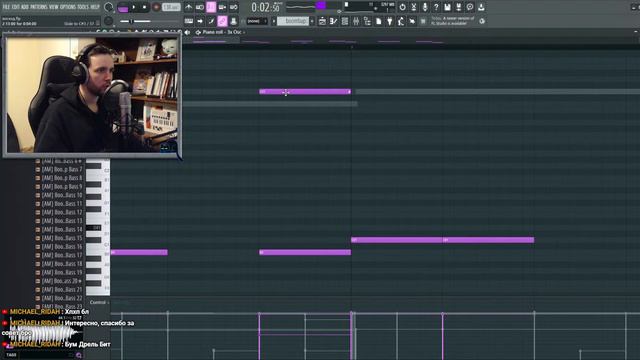Screen dimensions: 640x360
Task: Open the Mixer view icon
Action: coord(356,21)
